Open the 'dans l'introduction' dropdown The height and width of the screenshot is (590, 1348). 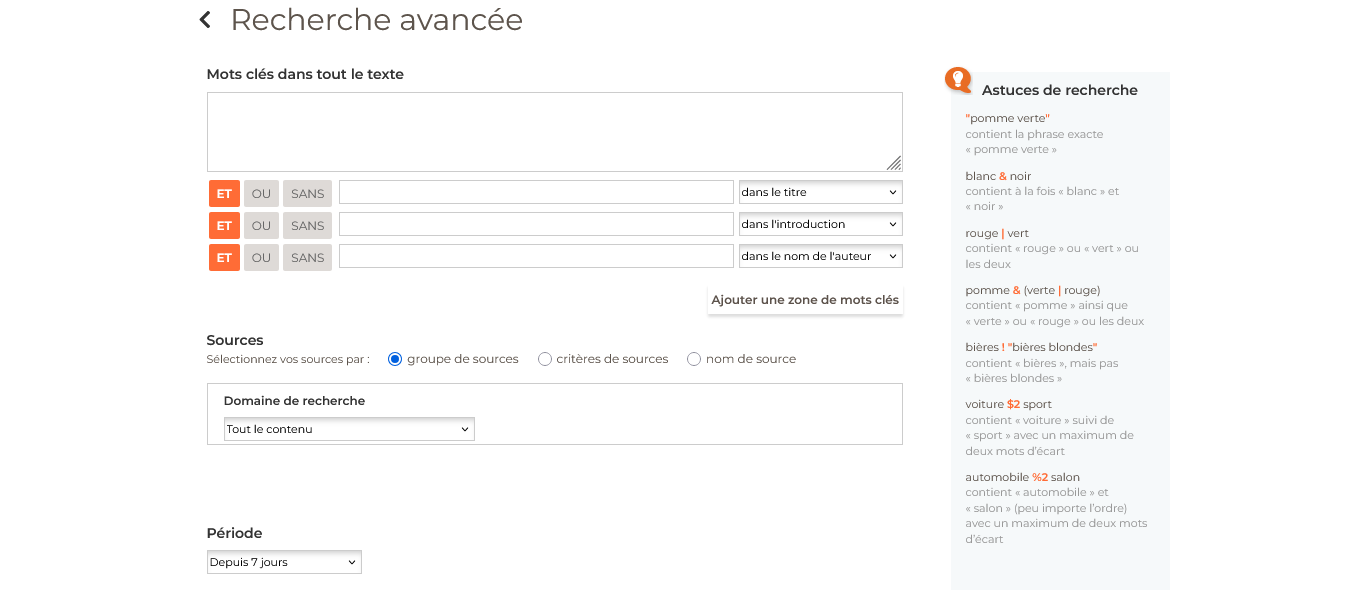click(x=820, y=224)
